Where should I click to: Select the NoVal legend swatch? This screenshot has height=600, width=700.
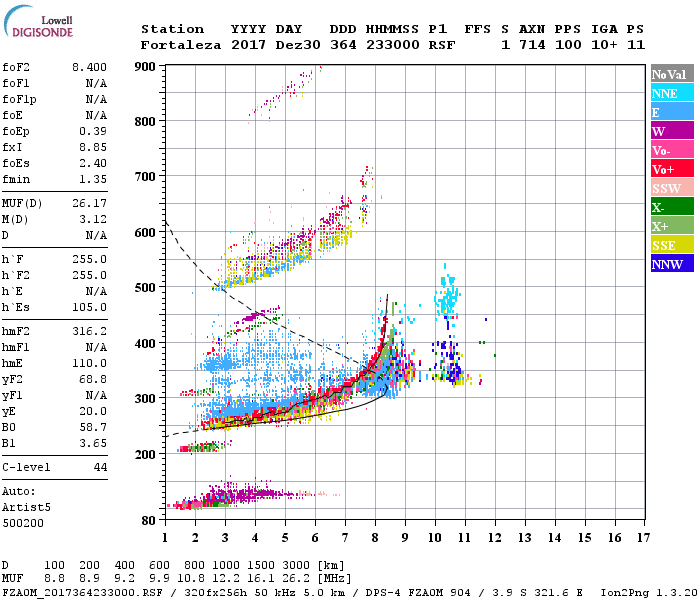pos(672,74)
